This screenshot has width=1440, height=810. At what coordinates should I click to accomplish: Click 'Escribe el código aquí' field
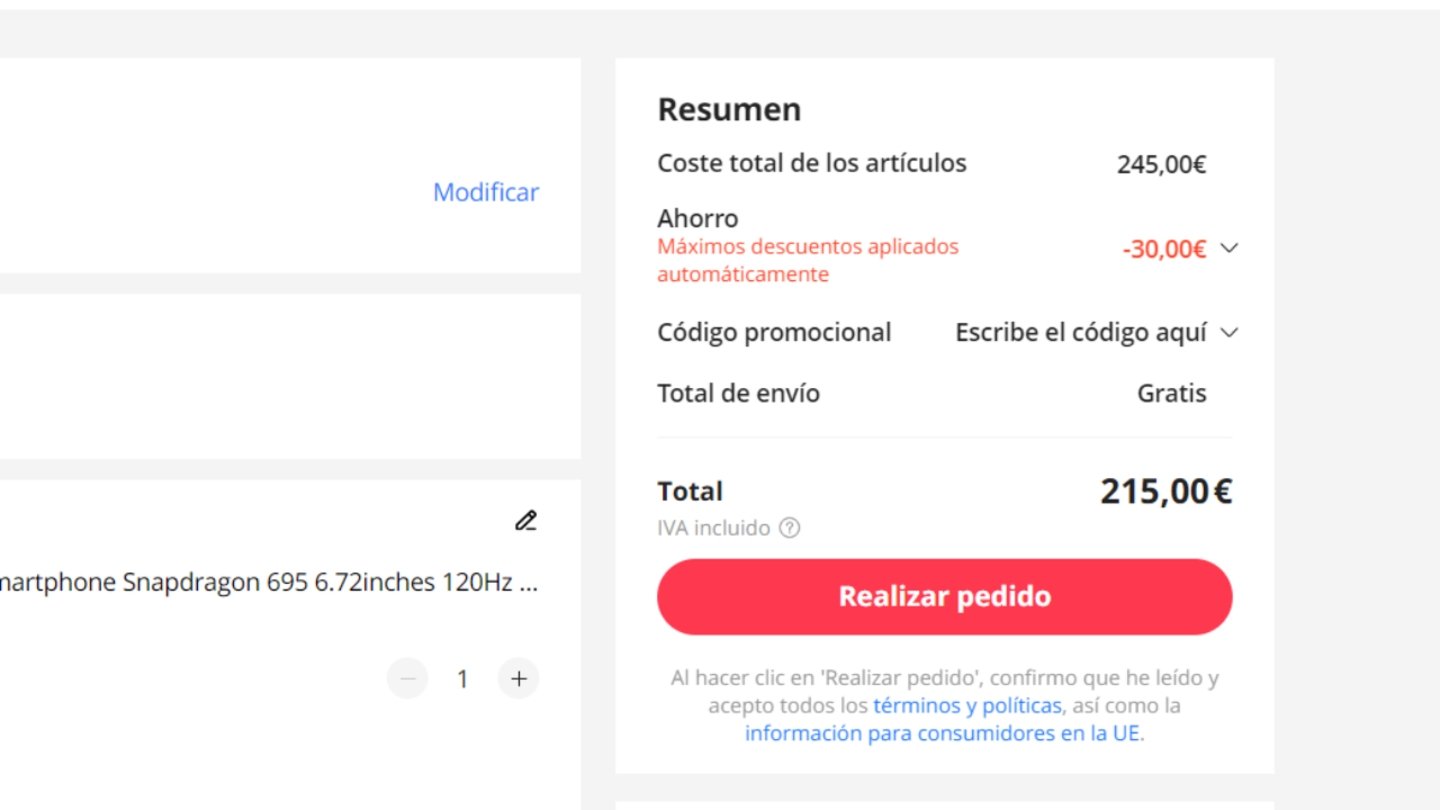(x=1081, y=332)
